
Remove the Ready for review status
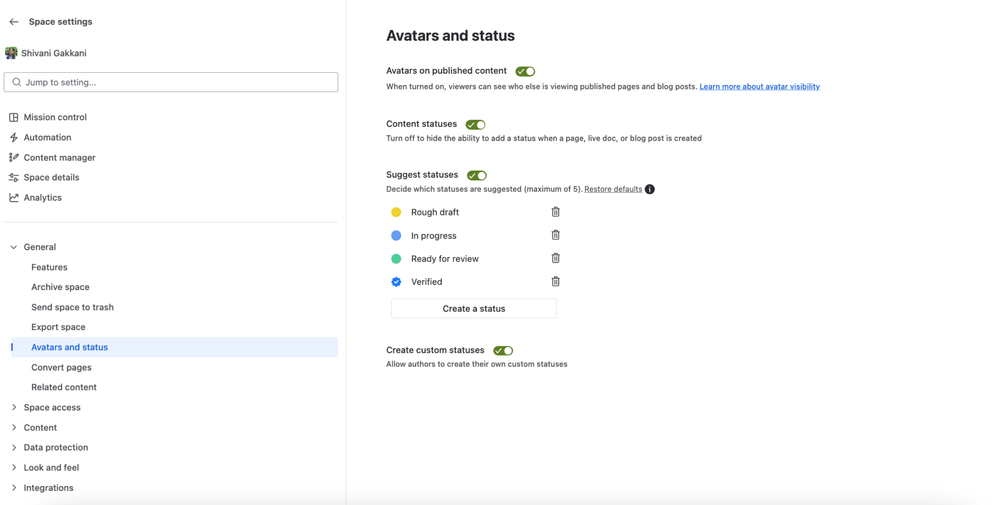pos(556,258)
